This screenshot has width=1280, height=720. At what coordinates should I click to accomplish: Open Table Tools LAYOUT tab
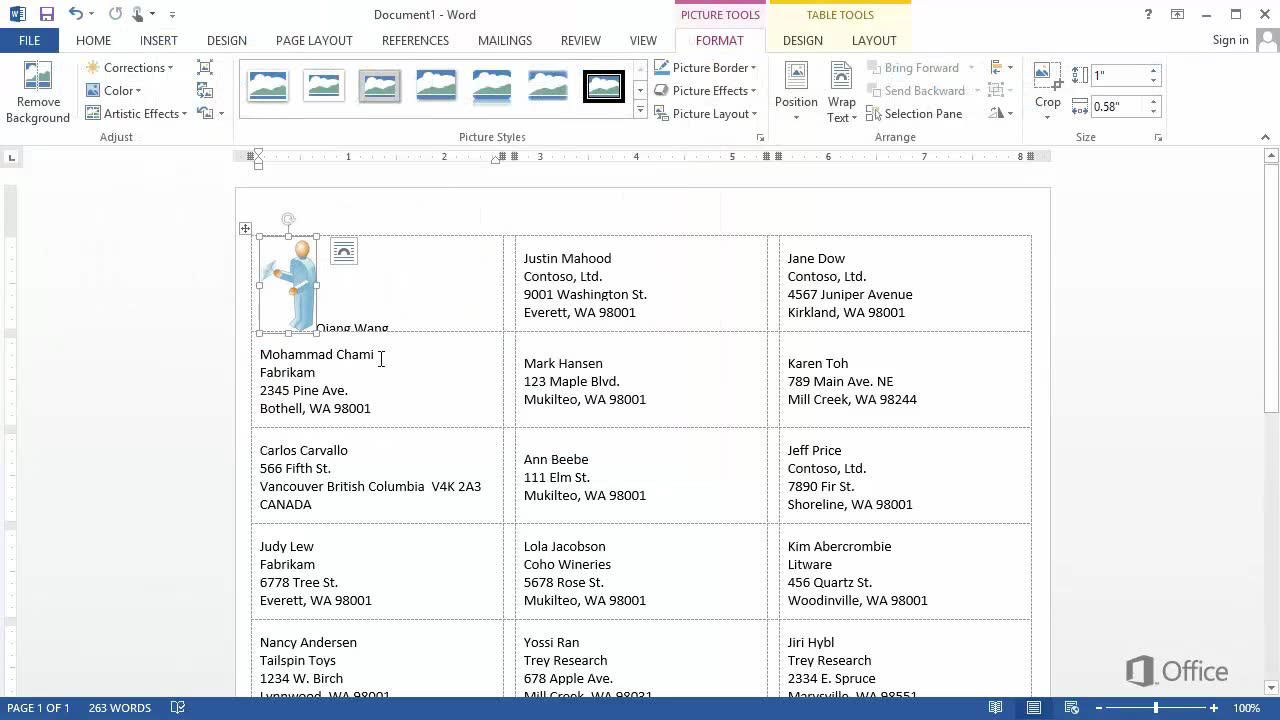(874, 40)
